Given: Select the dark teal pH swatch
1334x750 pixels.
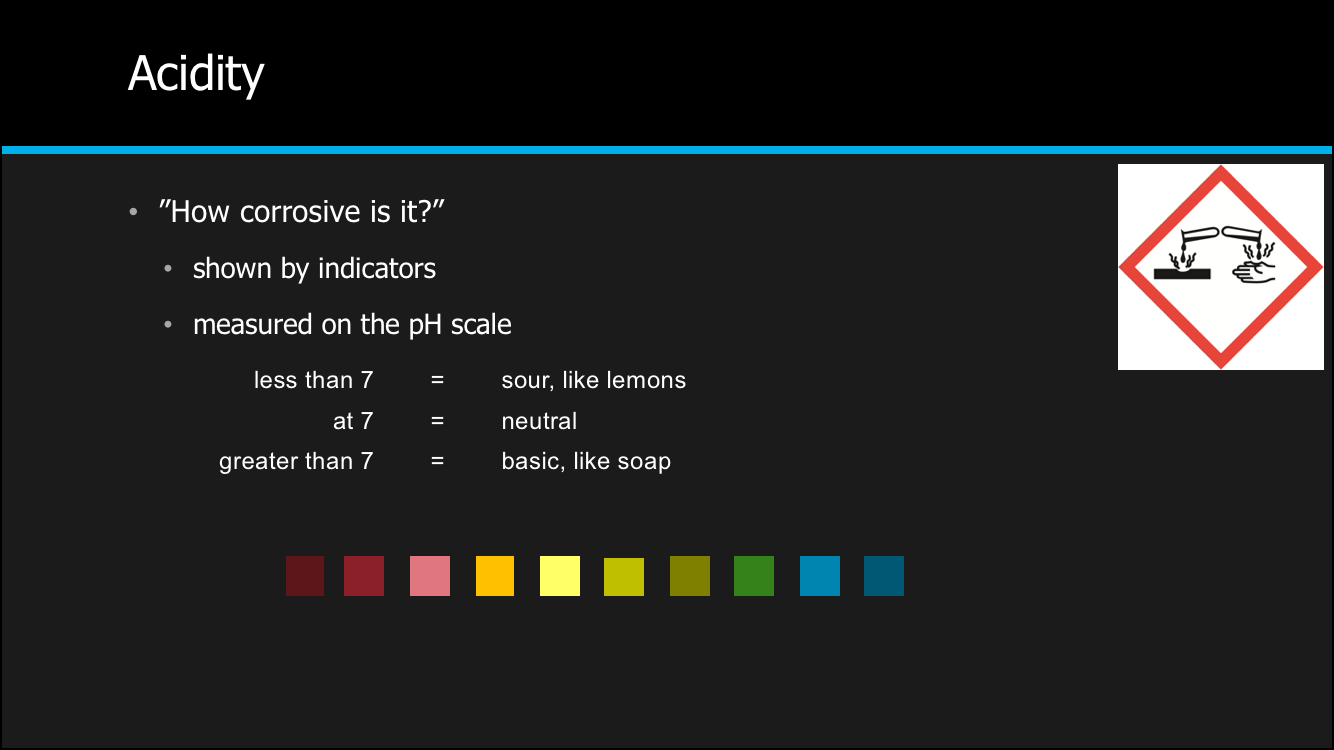Looking at the screenshot, I should click(884, 576).
